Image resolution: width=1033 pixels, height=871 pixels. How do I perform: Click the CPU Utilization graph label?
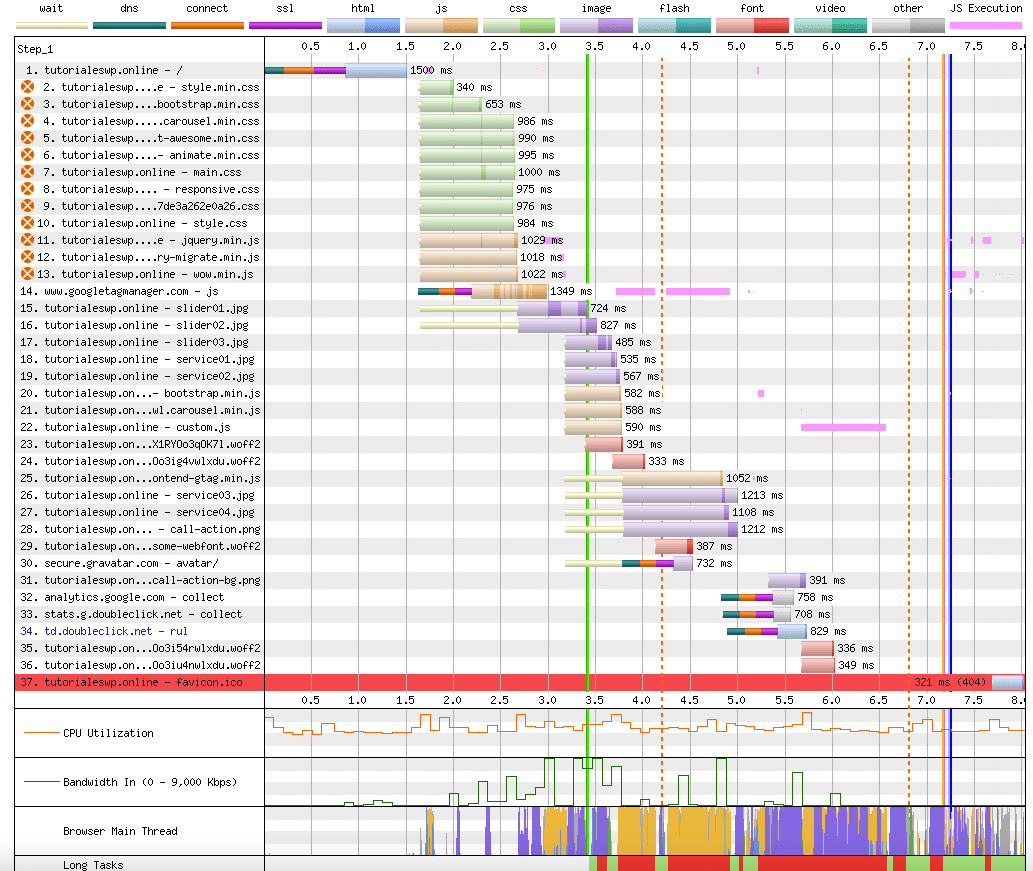pos(108,733)
